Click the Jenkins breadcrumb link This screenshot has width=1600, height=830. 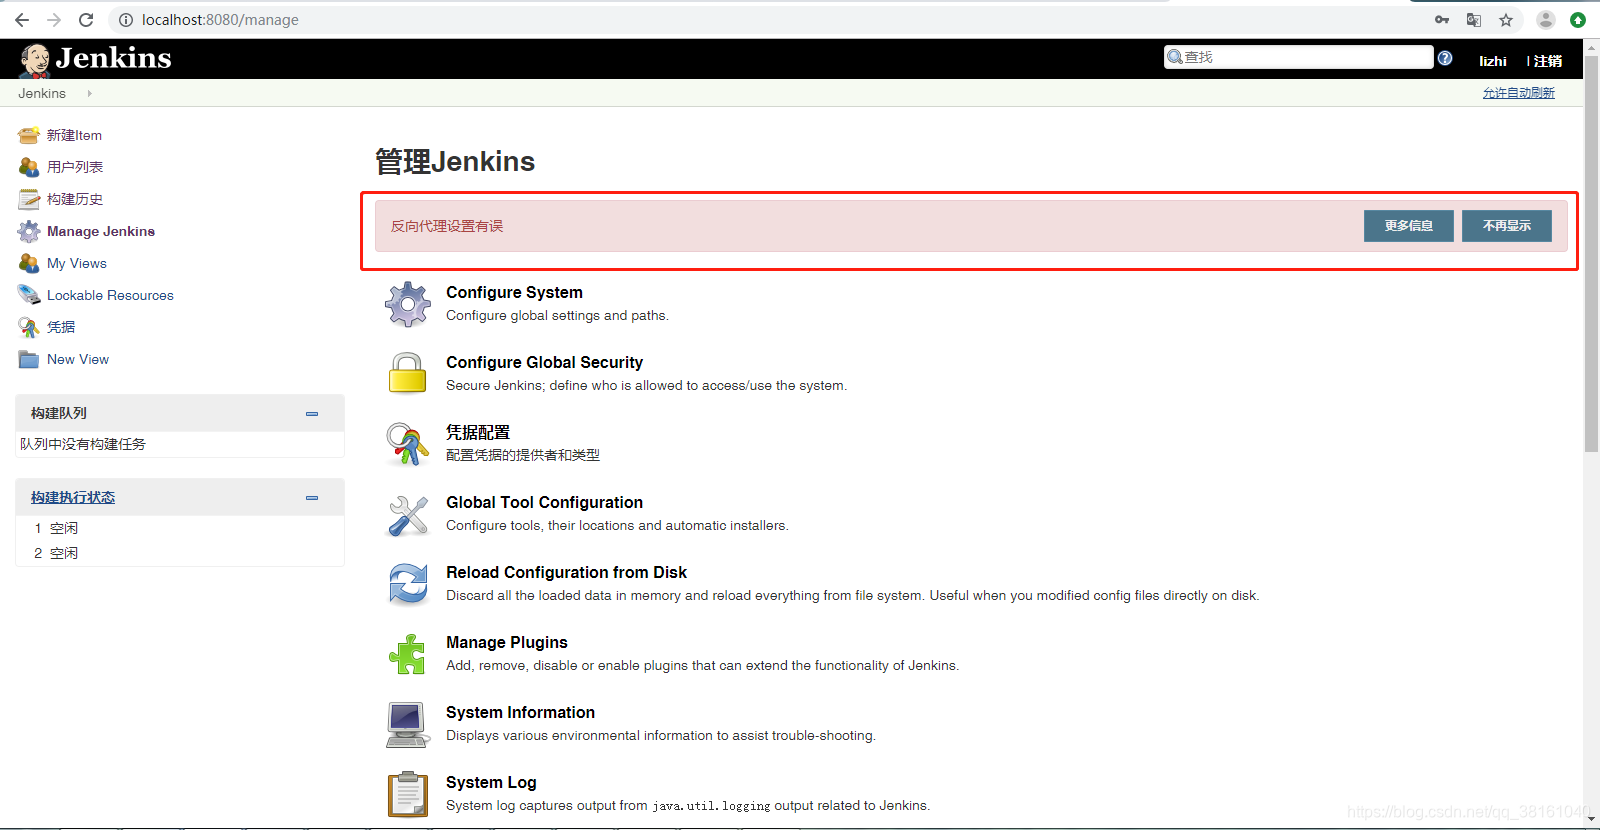42,93
